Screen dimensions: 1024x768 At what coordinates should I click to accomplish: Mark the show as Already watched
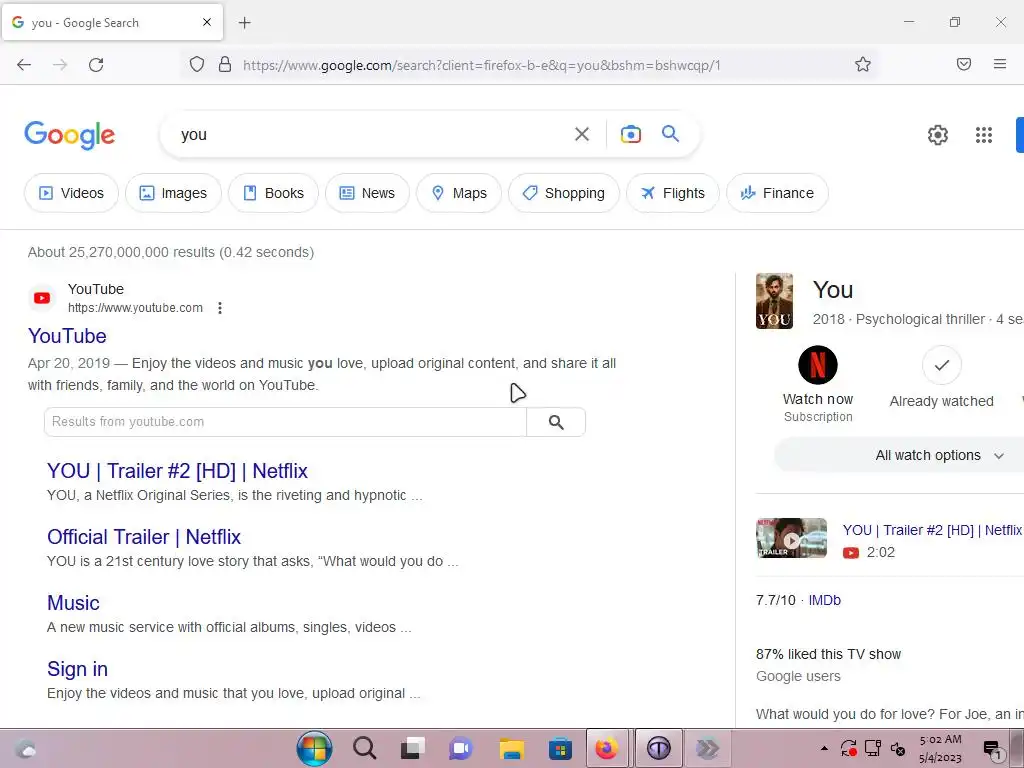tap(942, 365)
